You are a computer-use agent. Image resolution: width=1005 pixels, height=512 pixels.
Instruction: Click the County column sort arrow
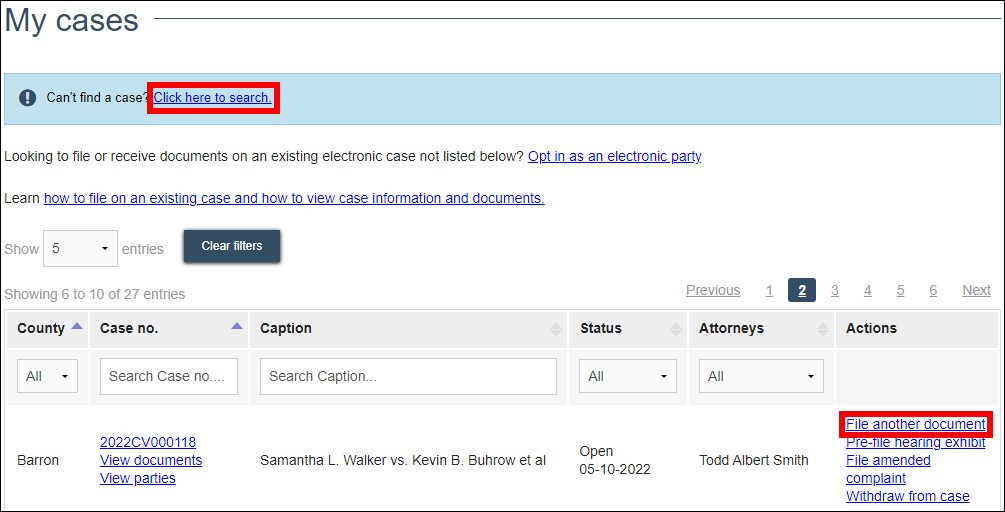(77, 327)
